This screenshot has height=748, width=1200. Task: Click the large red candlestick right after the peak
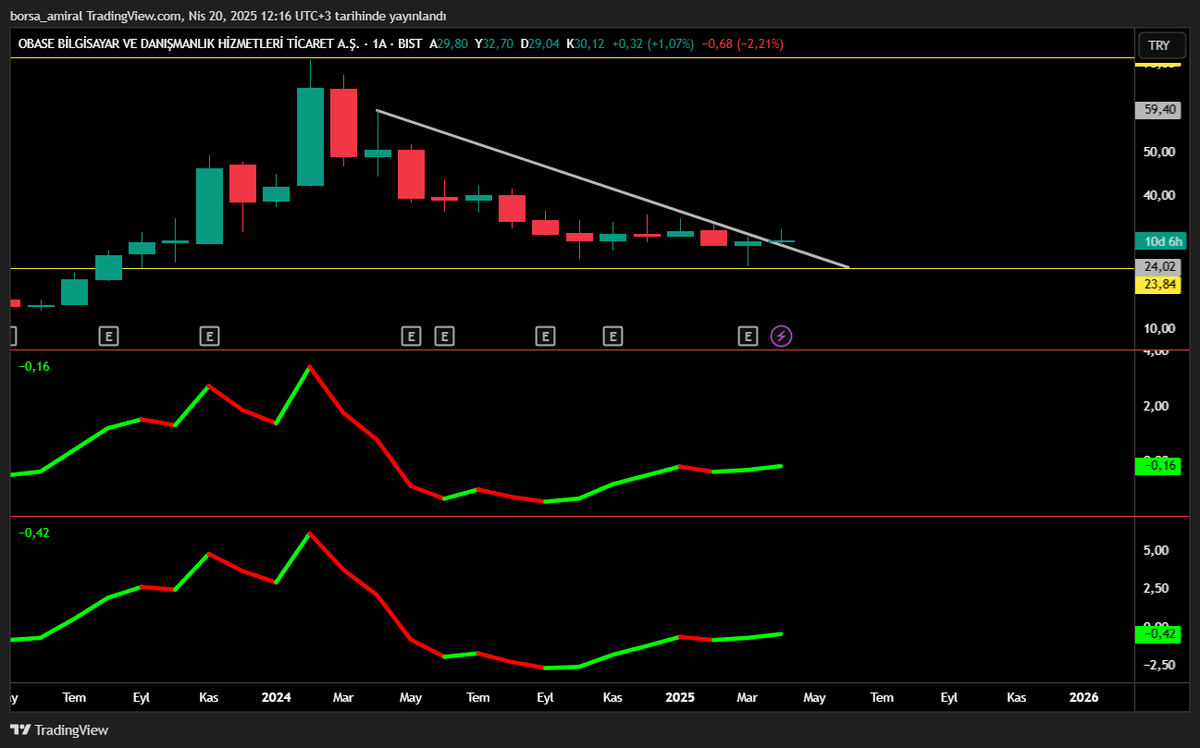[344, 123]
